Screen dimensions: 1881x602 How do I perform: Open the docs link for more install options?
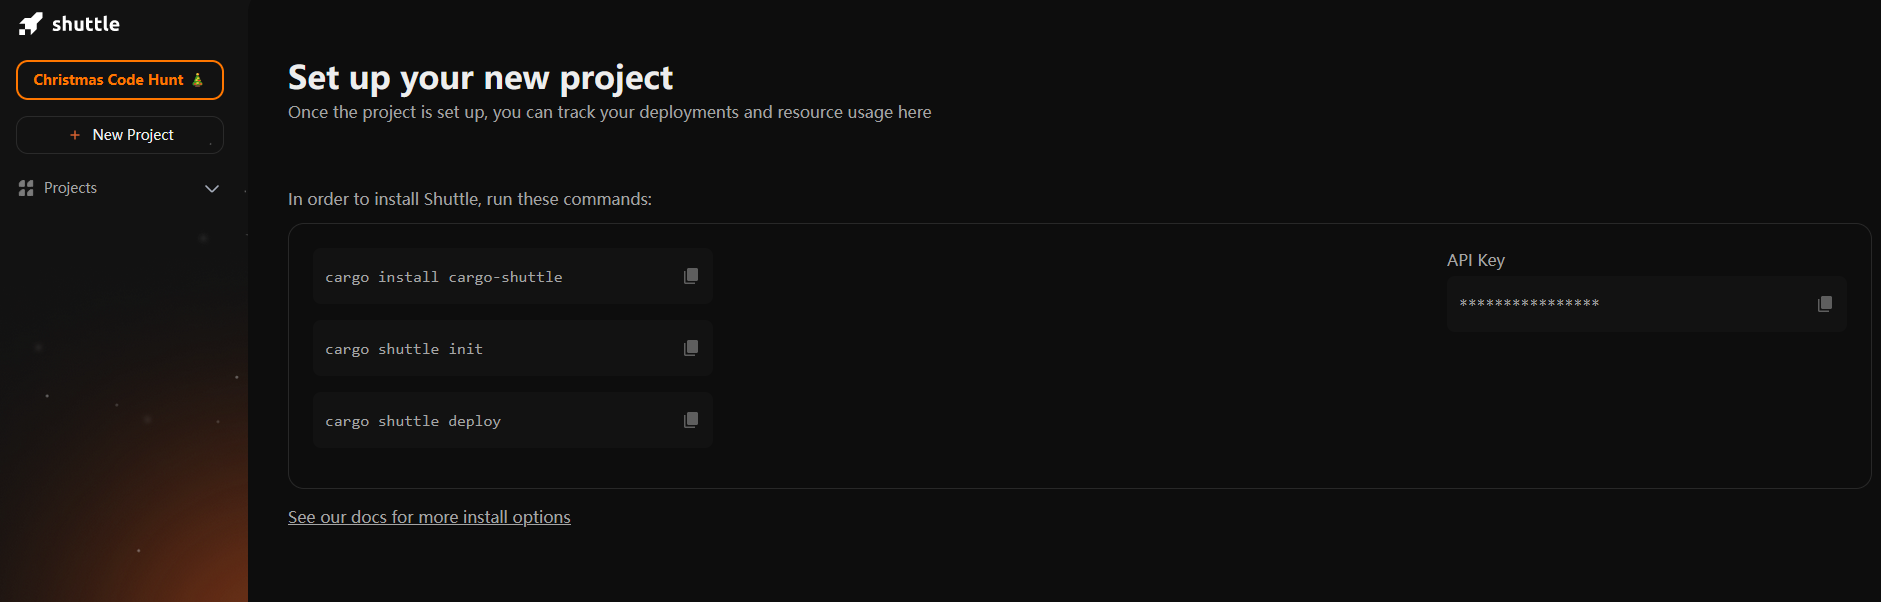(x=429, y=517)
